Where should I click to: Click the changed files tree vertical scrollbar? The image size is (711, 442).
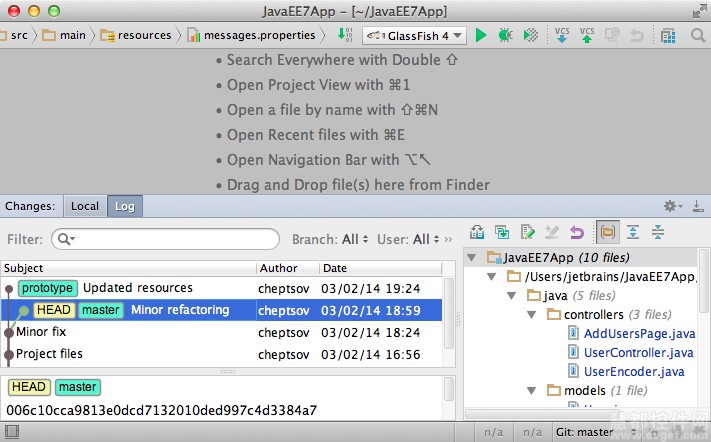click(x=703, y=281)
